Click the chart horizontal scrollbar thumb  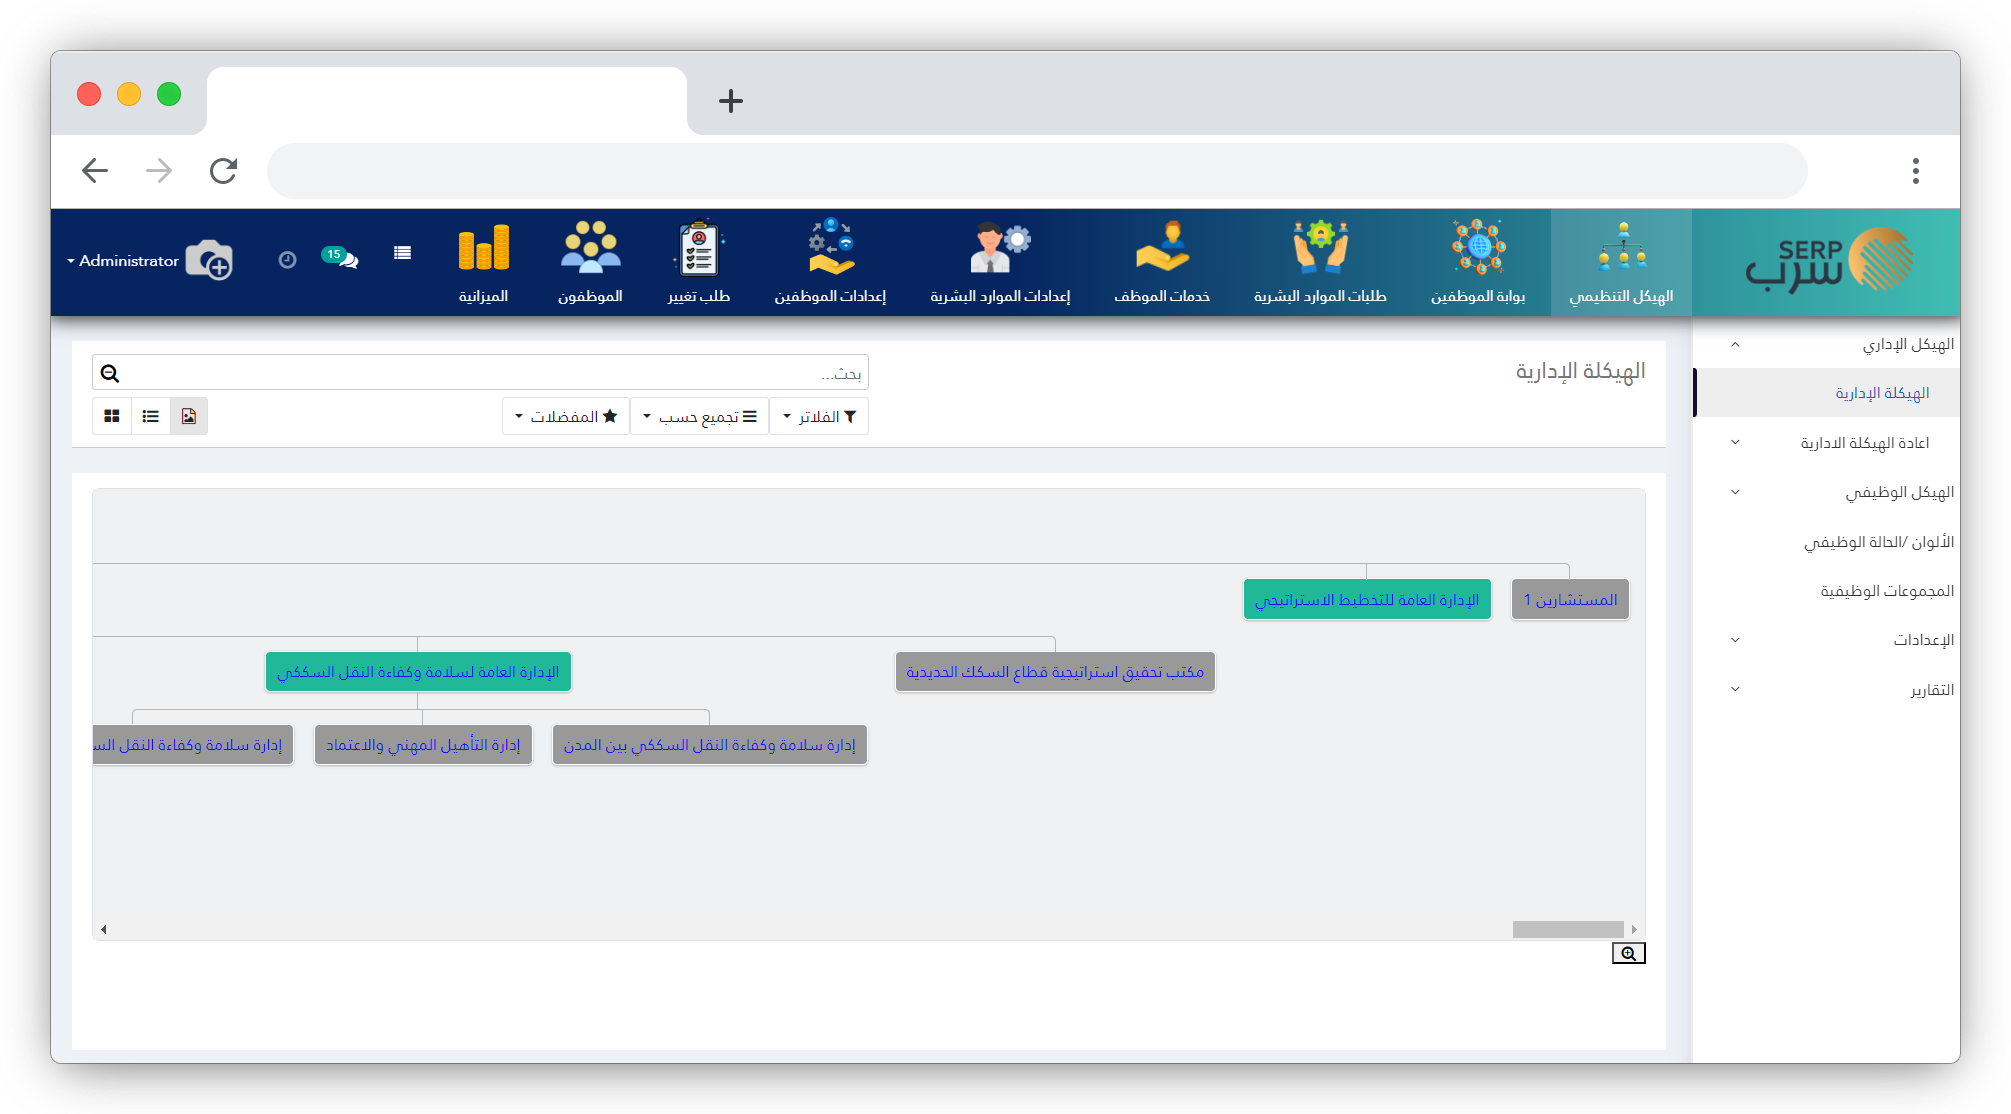(x=1567, y=929)
